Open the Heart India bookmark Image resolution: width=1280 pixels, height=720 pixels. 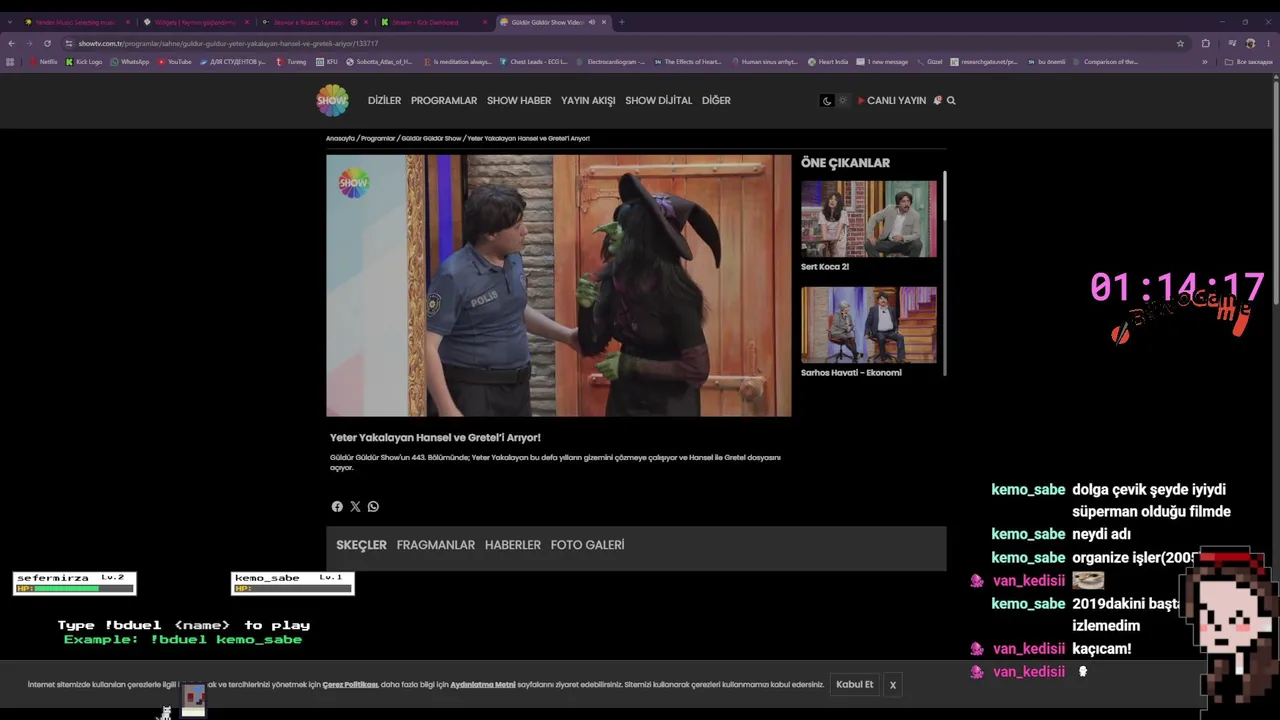[828, 62]
